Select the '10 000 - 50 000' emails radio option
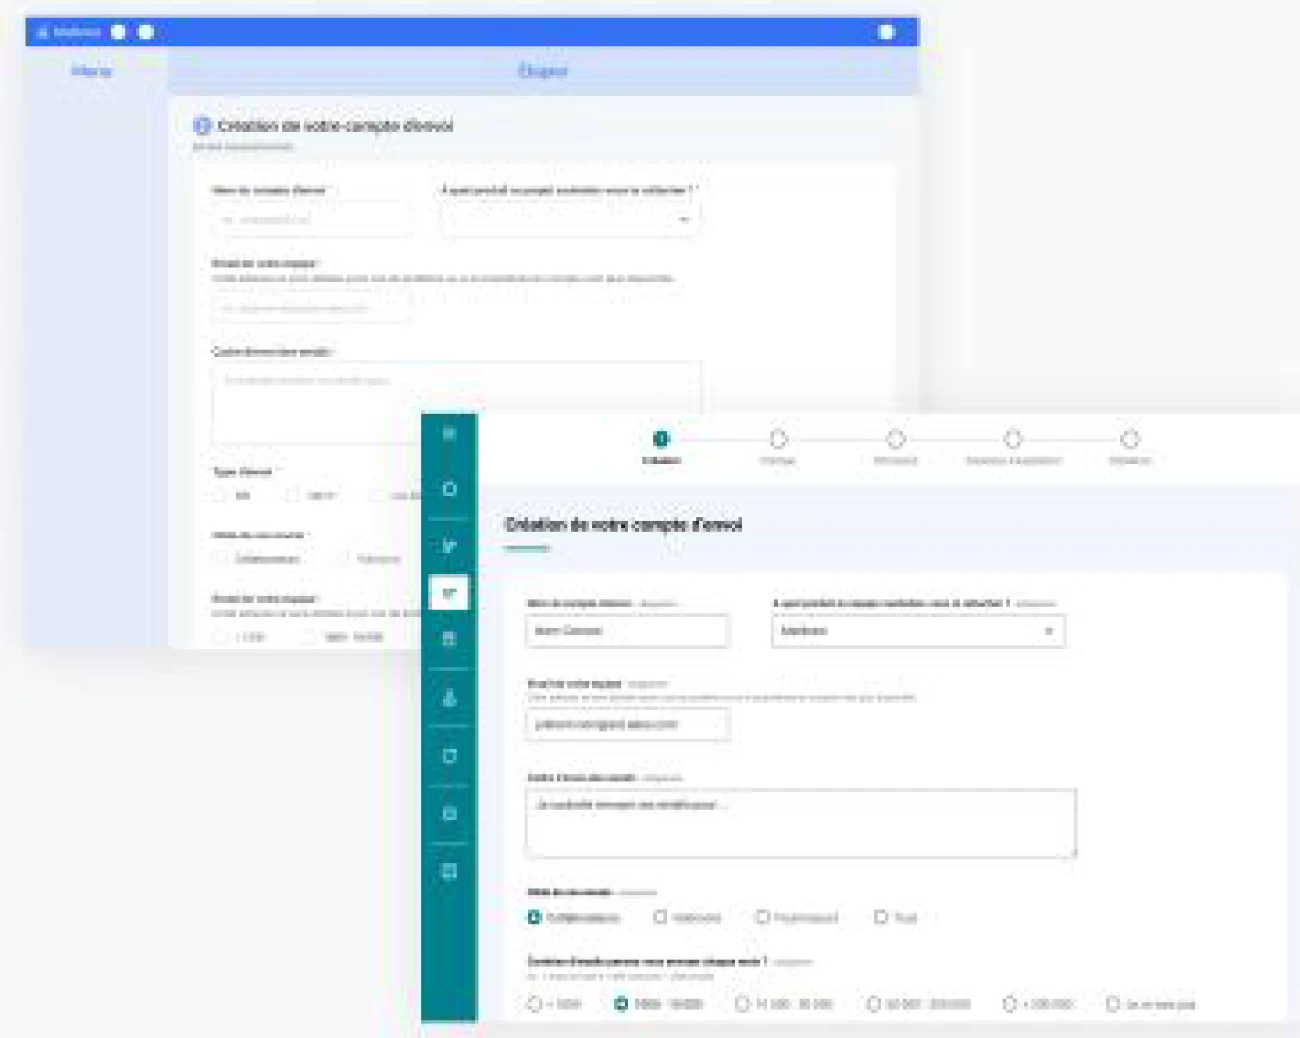 [742, 1004]
